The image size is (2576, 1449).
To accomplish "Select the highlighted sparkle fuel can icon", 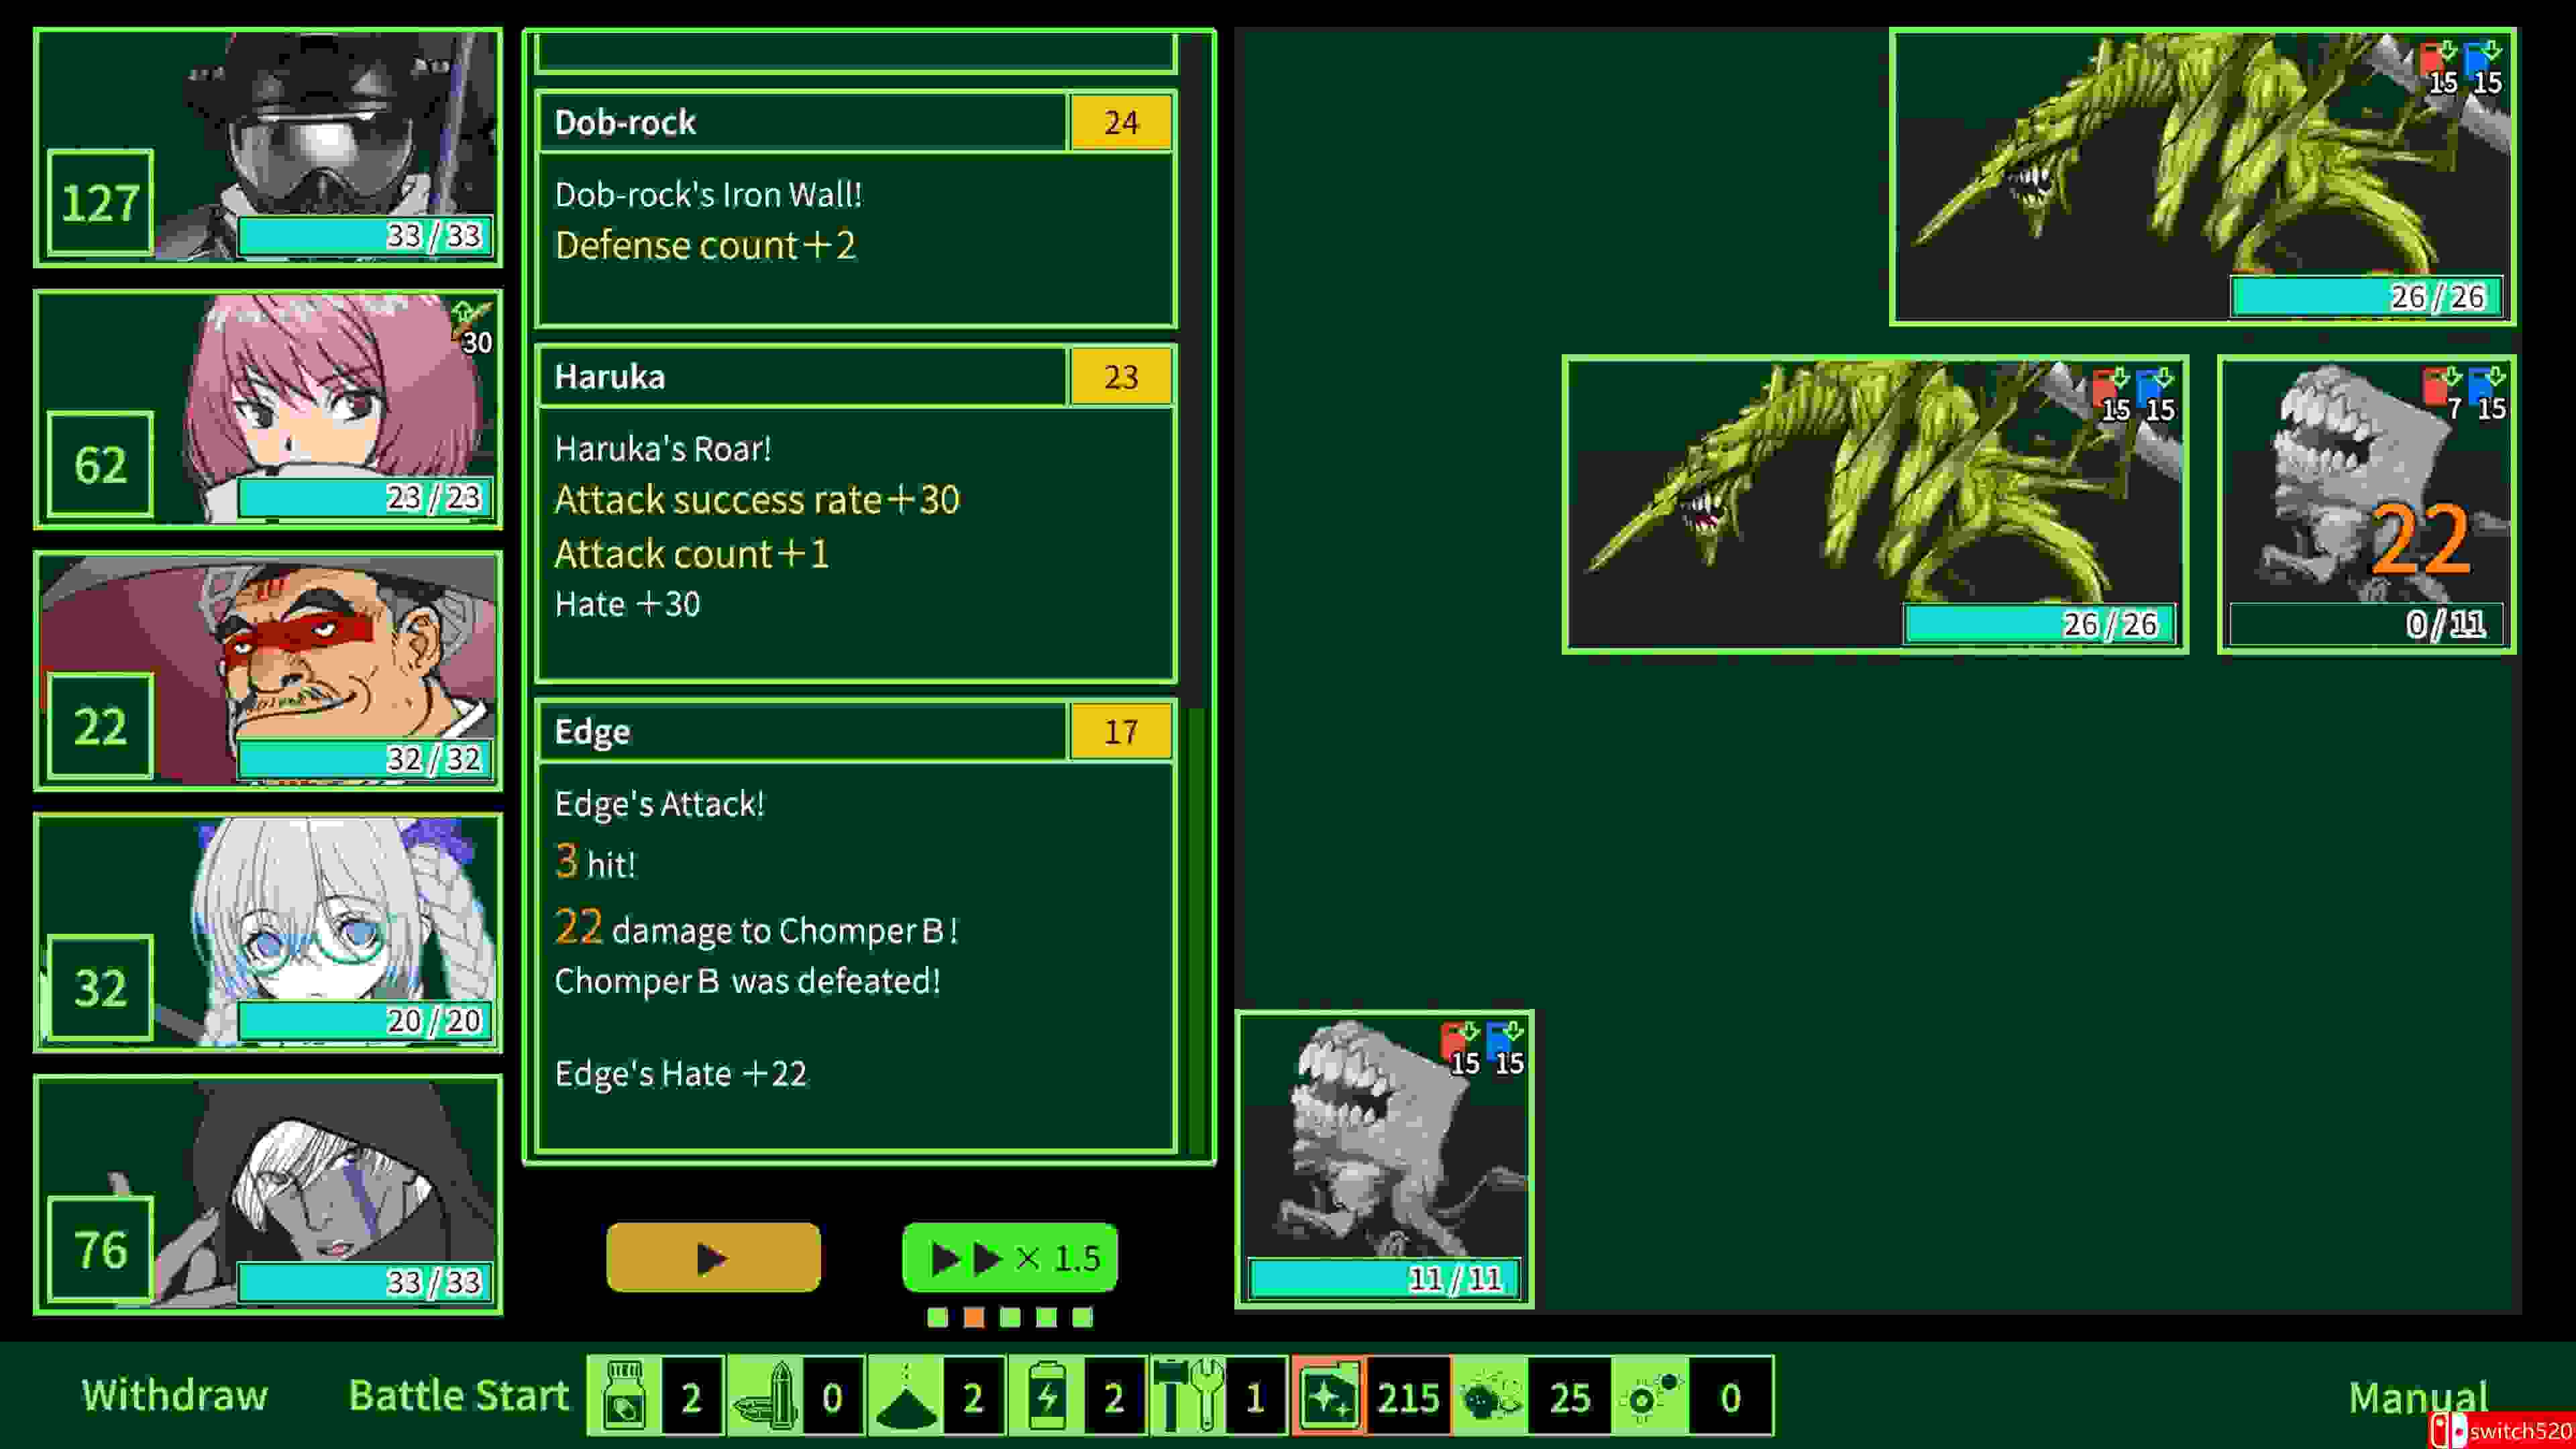I will [x=1329, y=1396].
